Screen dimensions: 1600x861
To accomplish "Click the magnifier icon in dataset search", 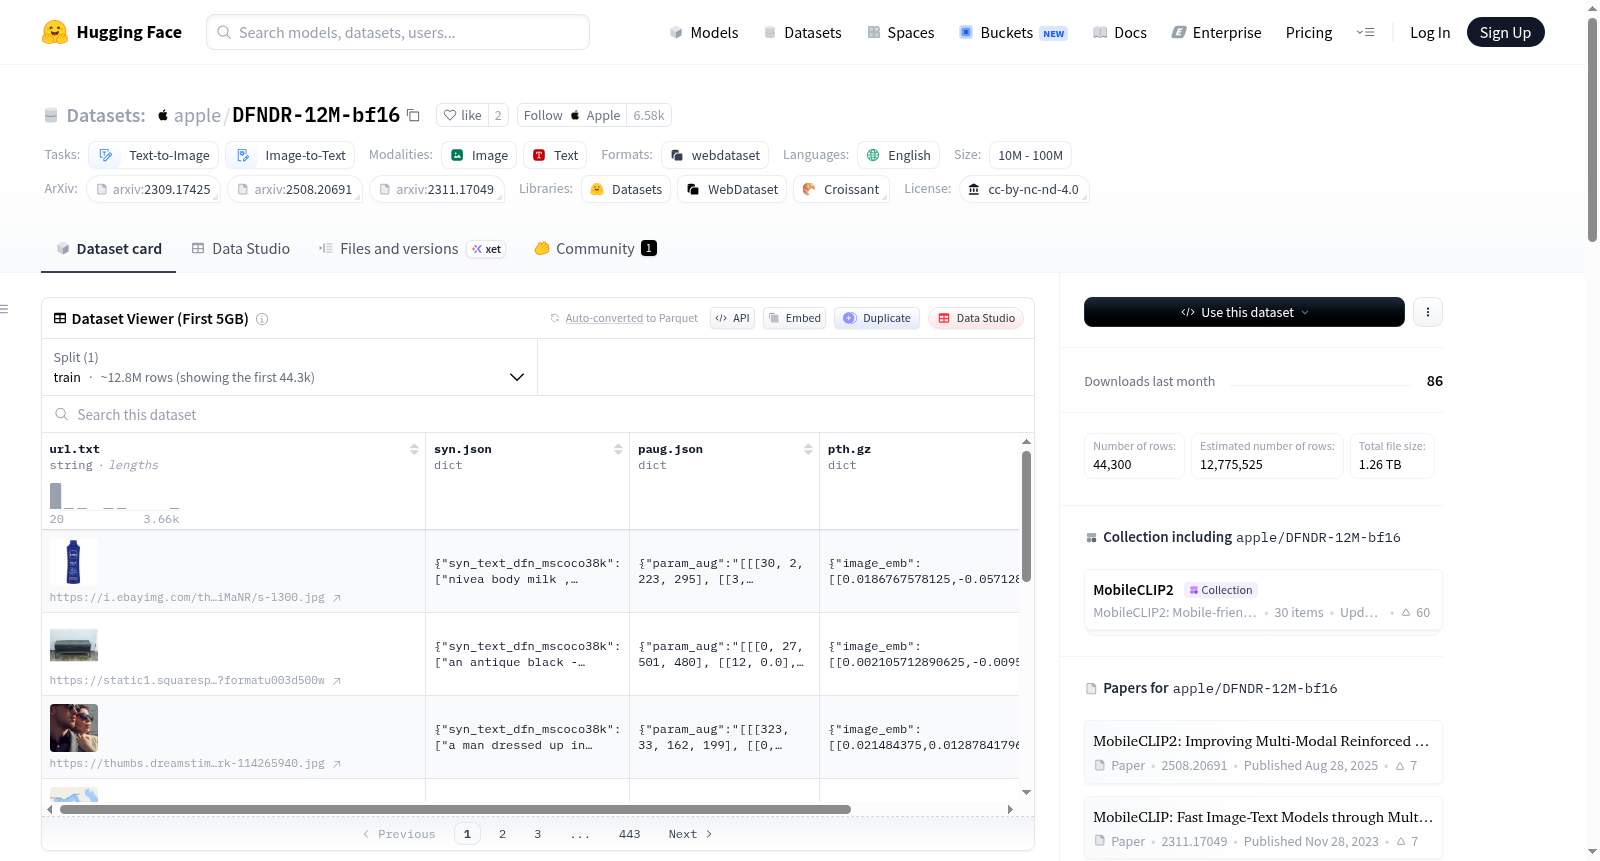I will coord(62,414).
